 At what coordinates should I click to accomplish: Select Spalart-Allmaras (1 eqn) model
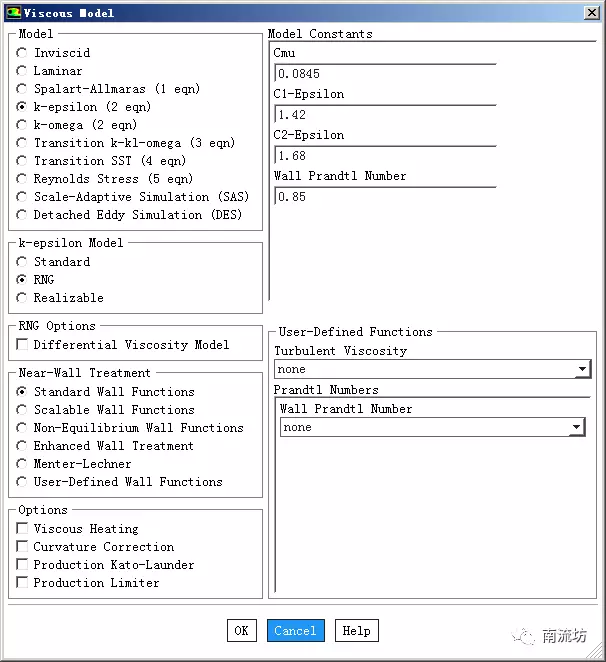coord(22,89)
